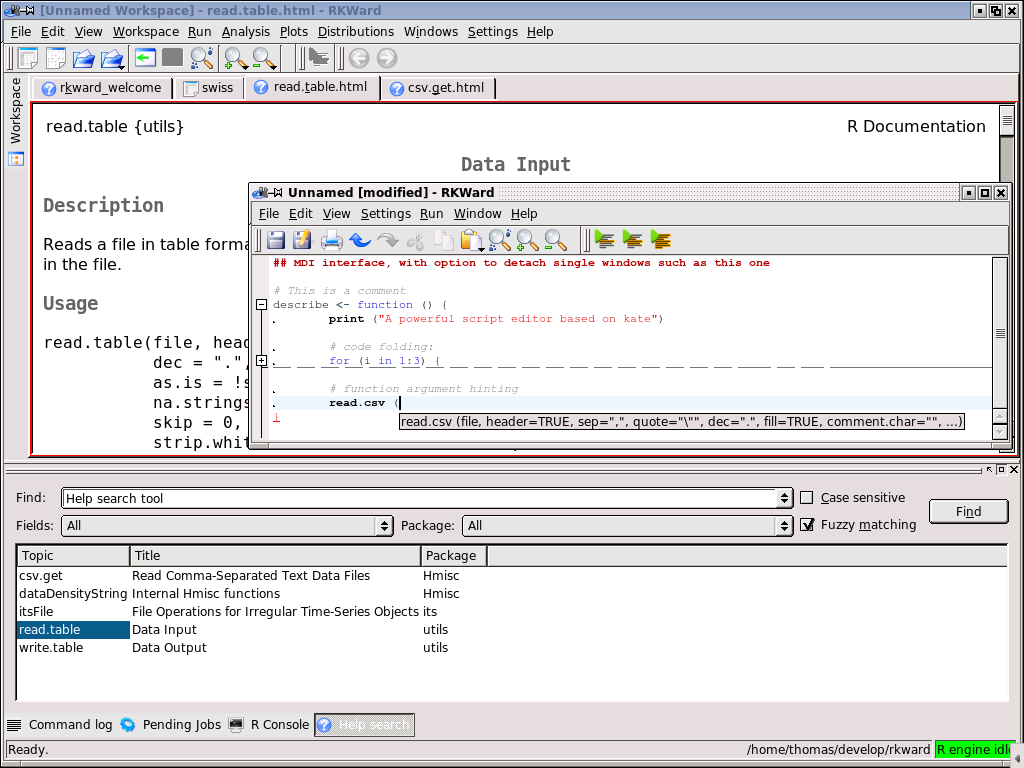This screenshot has height=768, width=1024.
Task: Click run icon with gray text lines
Action: pos(604,240)
